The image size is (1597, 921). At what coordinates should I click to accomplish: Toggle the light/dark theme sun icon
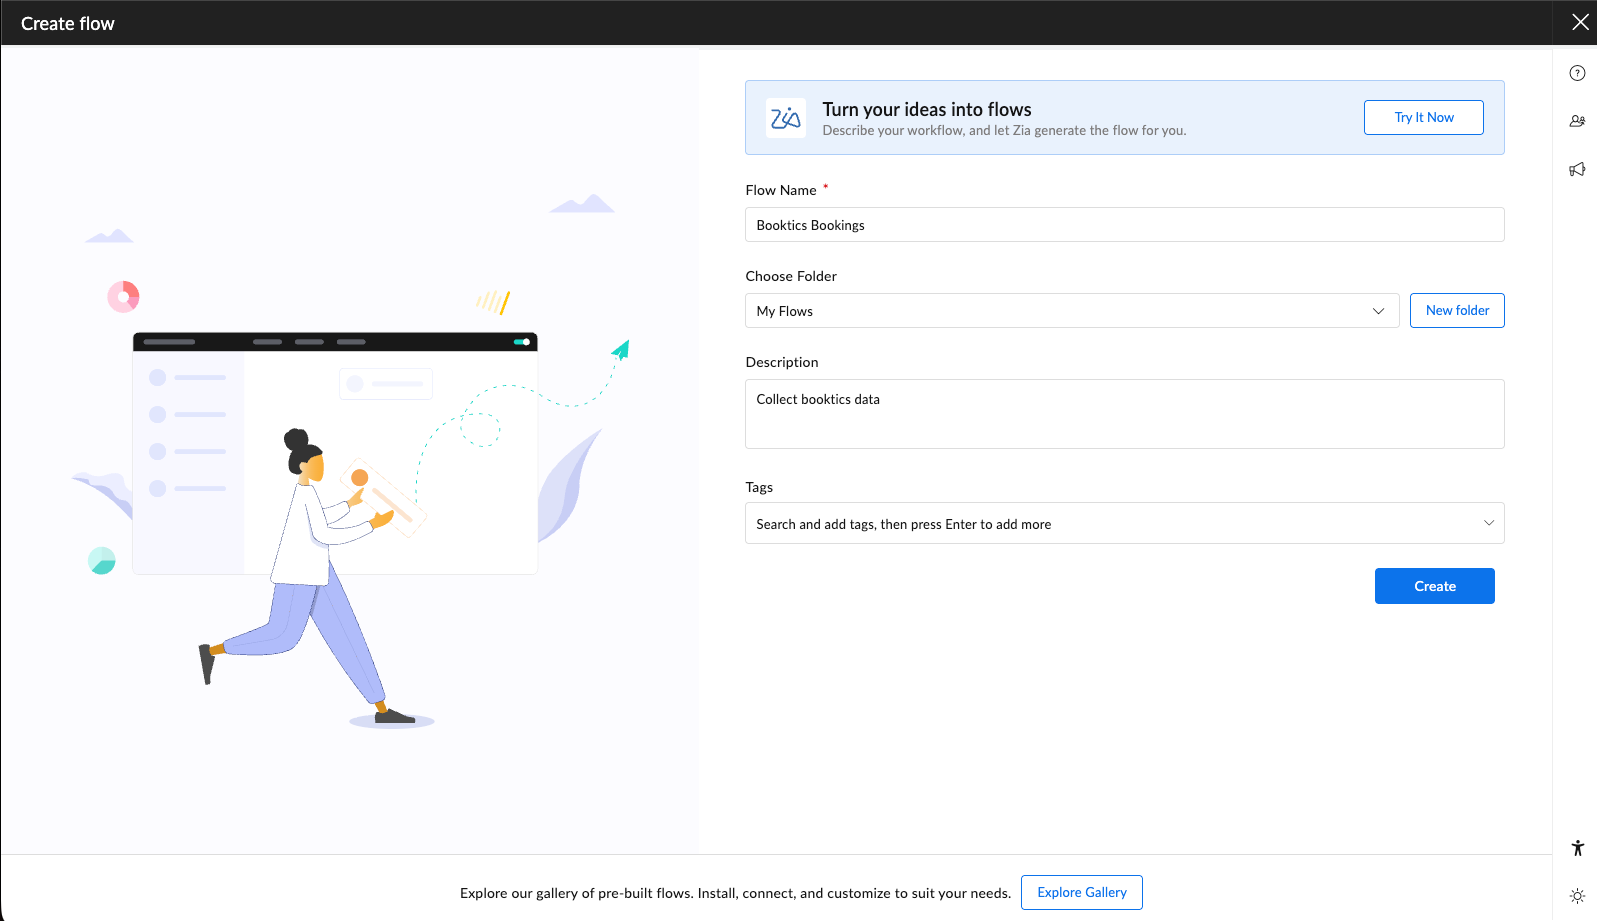[1577, 896]
